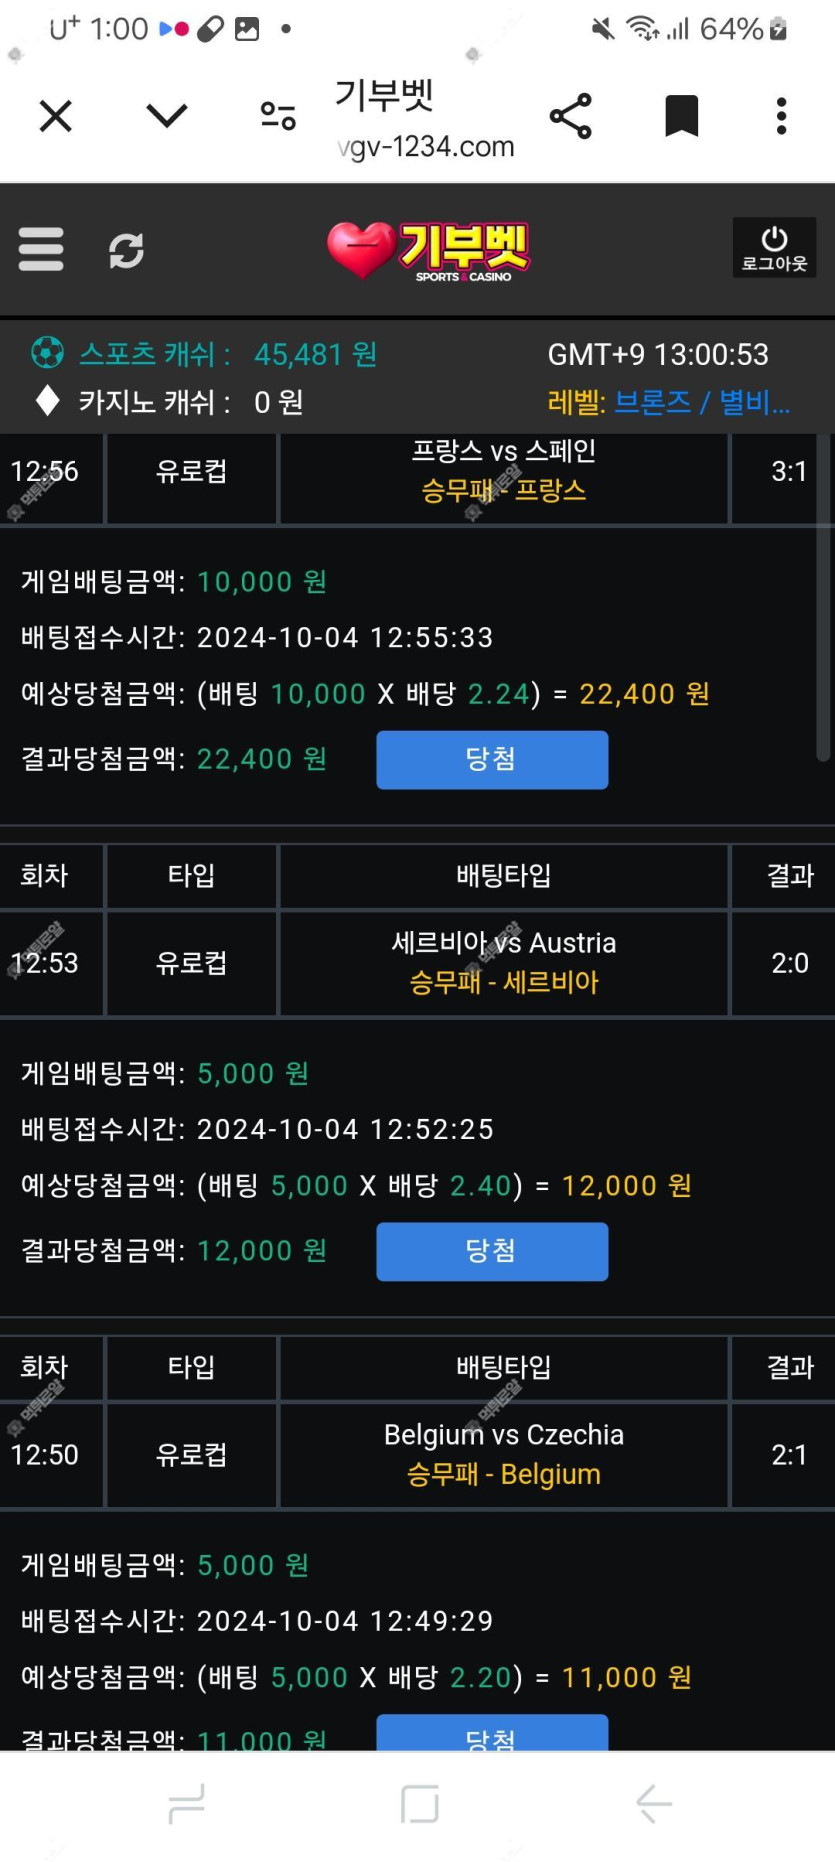Share the page via share icon
Viewport: 835px width, 1862px height.
coord(571,116)
